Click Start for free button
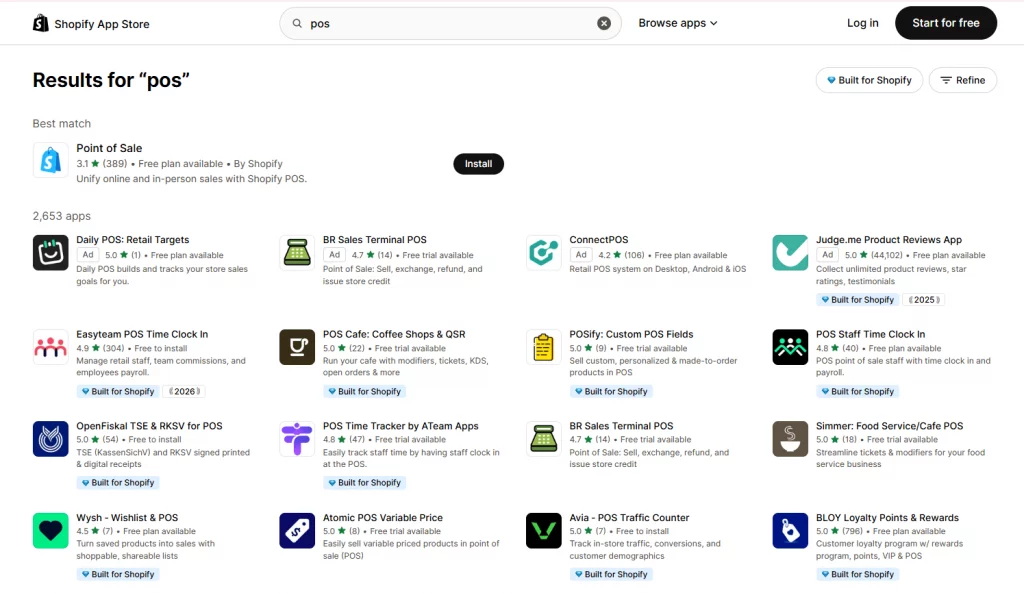The image size is (1024, 593). 946,23
